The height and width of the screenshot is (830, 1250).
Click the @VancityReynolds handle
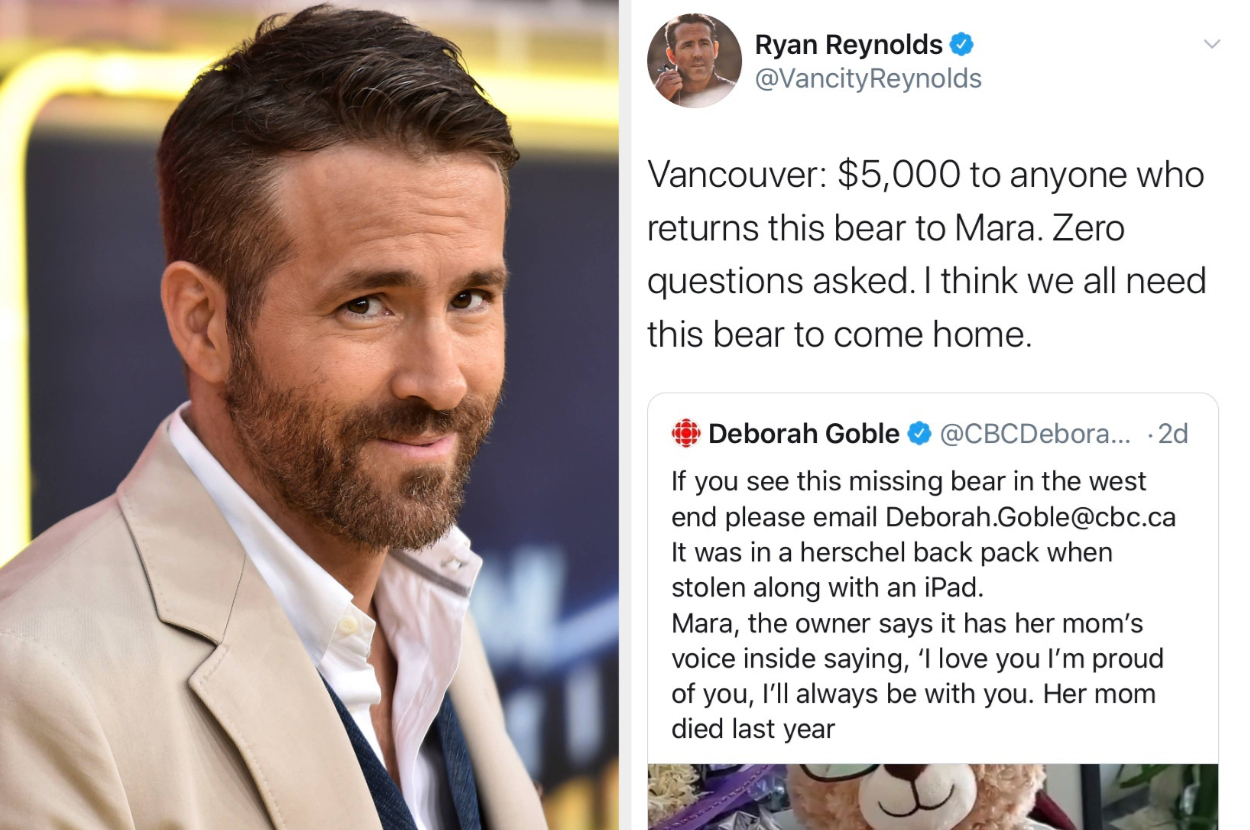(867, 79)
